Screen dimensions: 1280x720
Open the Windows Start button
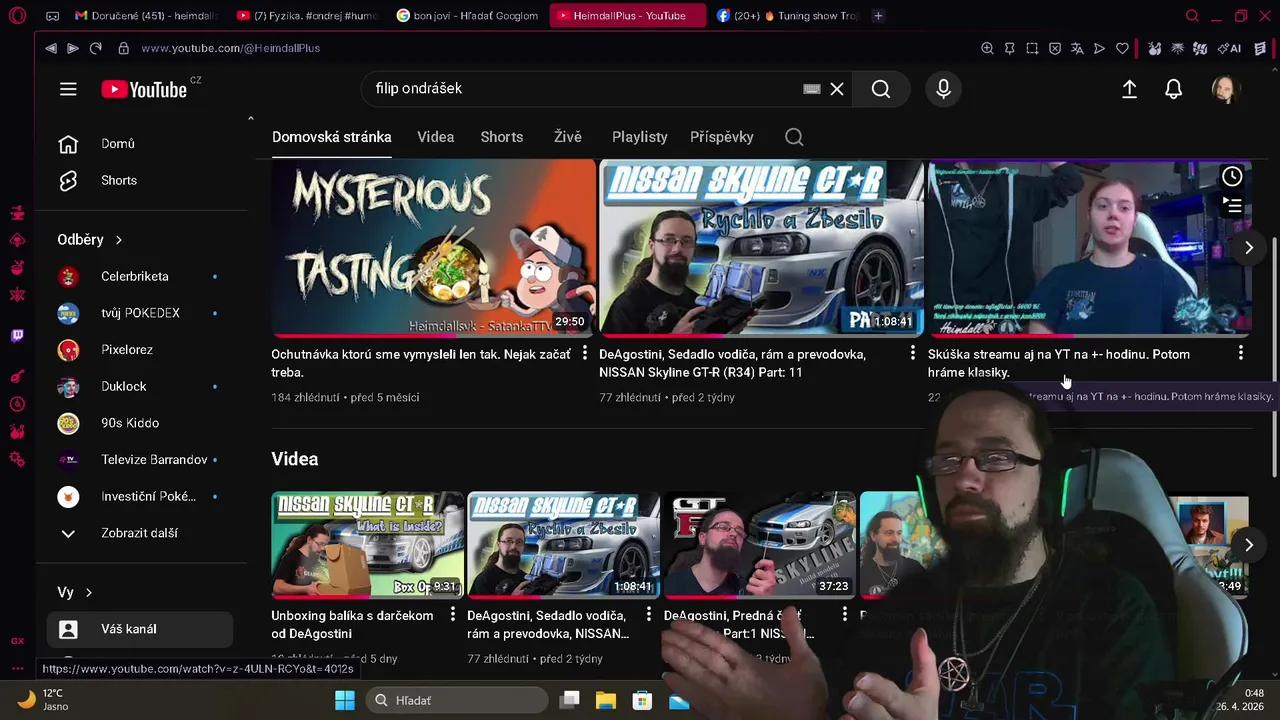point(345,700)
